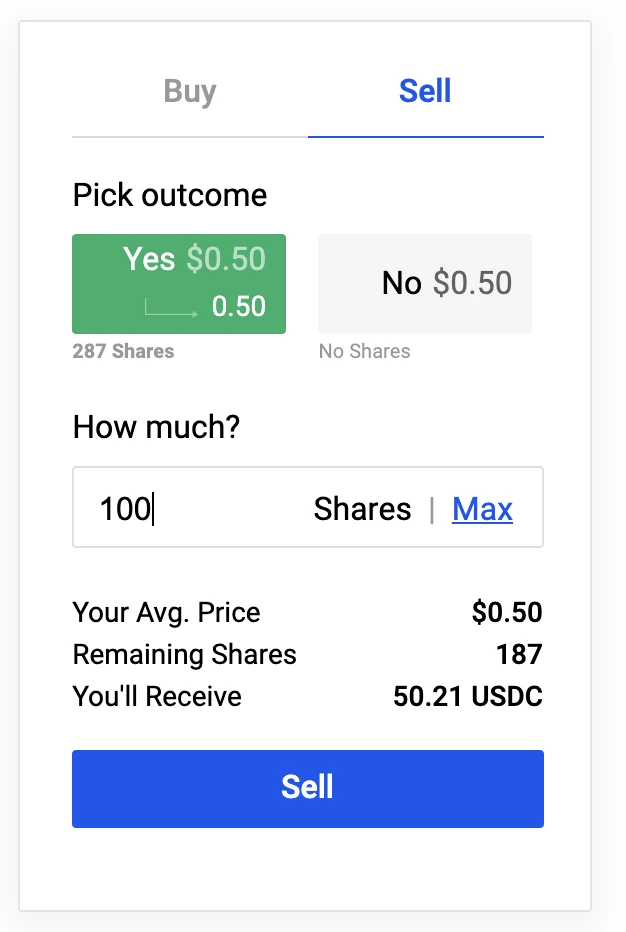Select the Sell tab
The width and height of the screenshot is (626, 932).
(426, 92)
